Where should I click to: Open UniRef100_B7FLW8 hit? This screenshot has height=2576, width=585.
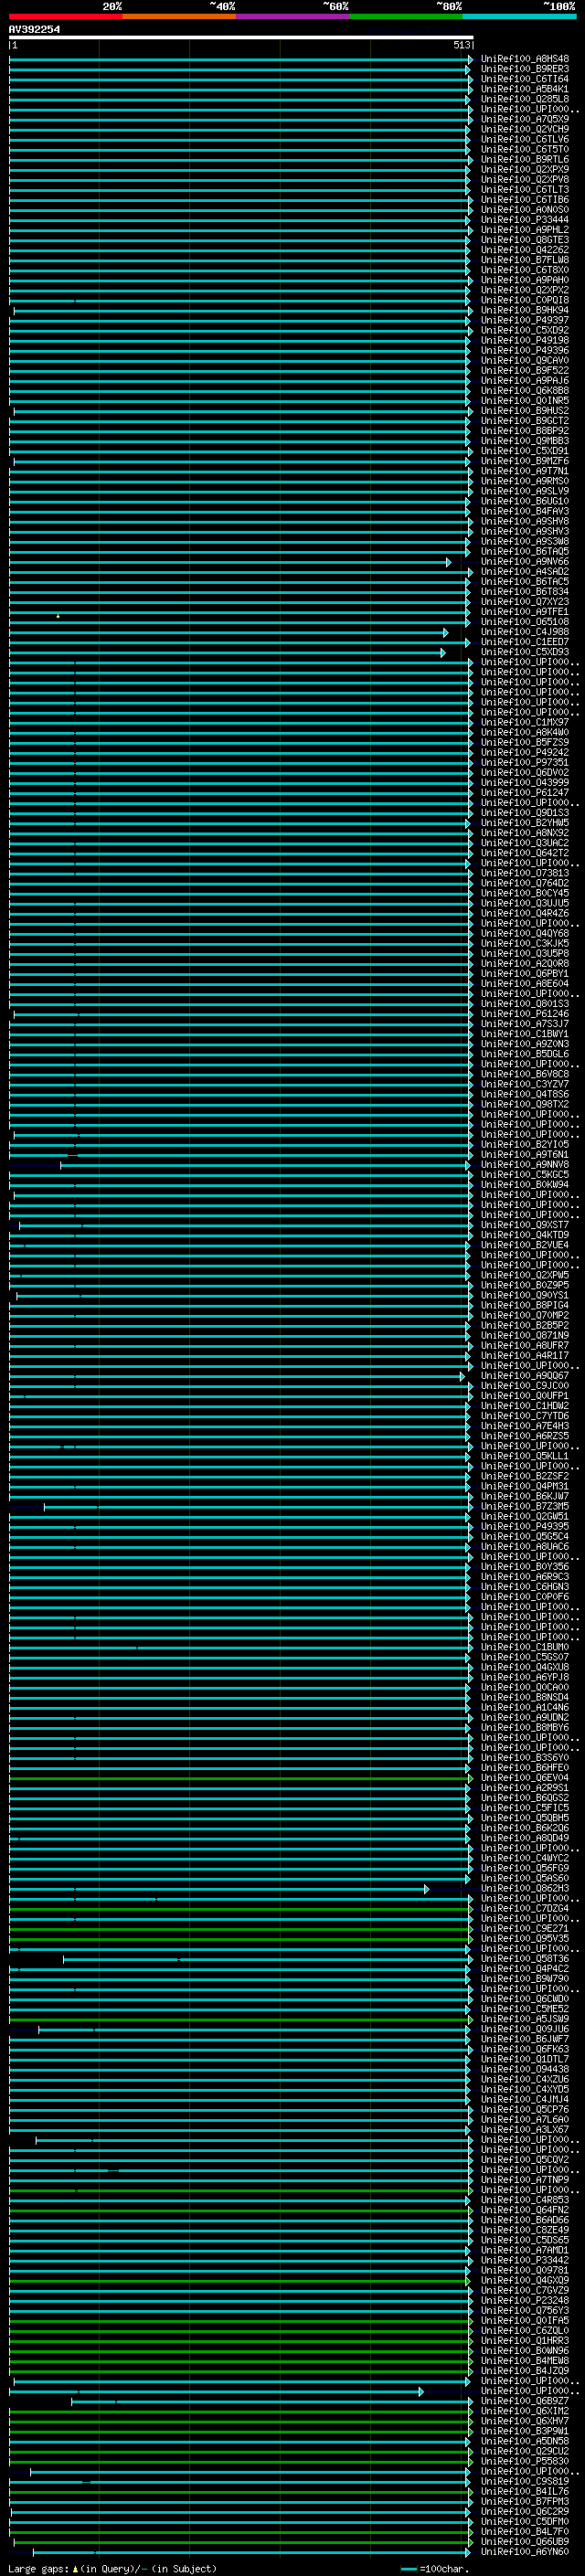(x=525, y=260)
